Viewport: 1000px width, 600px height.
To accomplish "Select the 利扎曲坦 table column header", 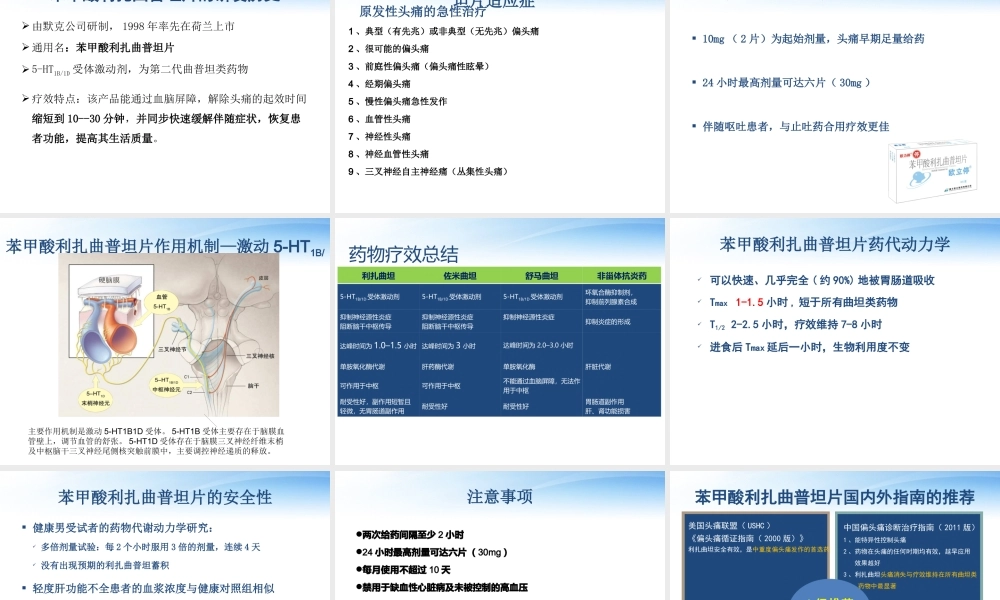I will [377, 275].
